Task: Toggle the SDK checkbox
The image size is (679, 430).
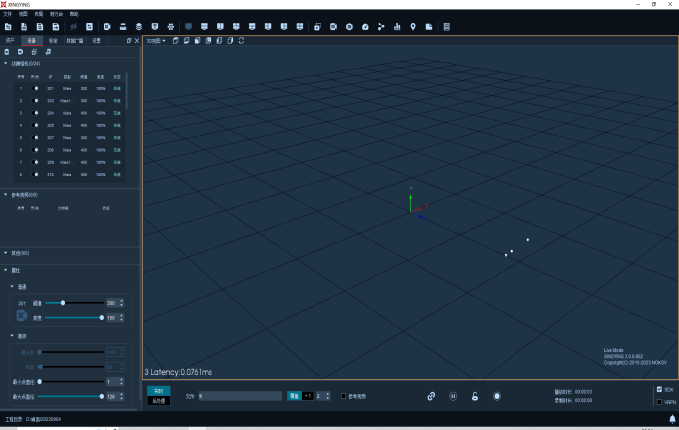Action: (x=659, y=390)
